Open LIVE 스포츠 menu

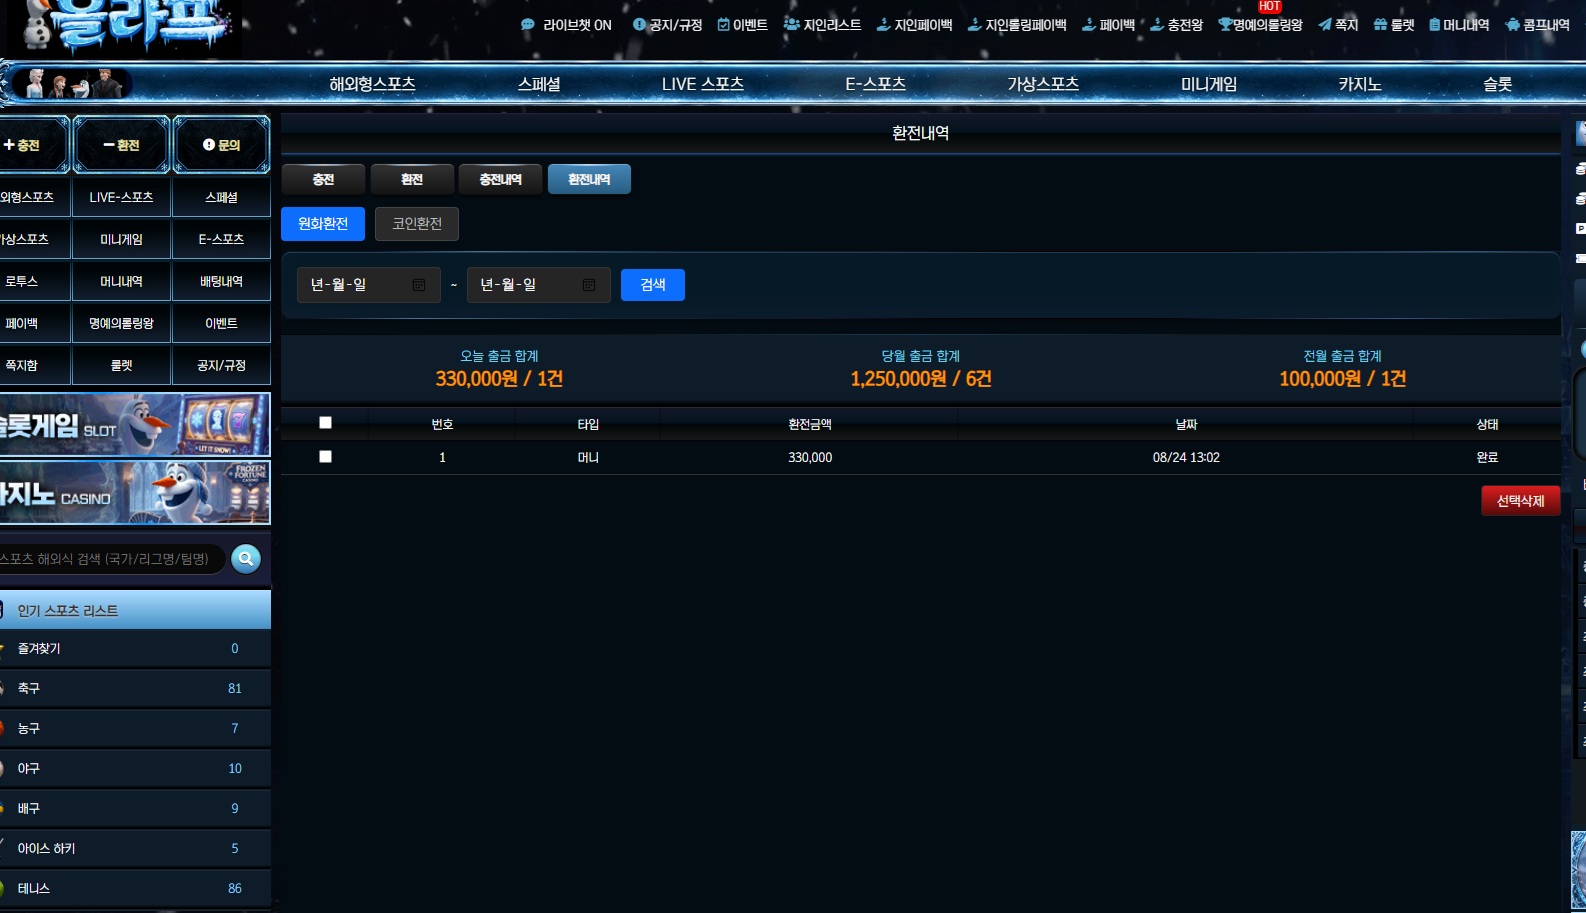[703, 84]
